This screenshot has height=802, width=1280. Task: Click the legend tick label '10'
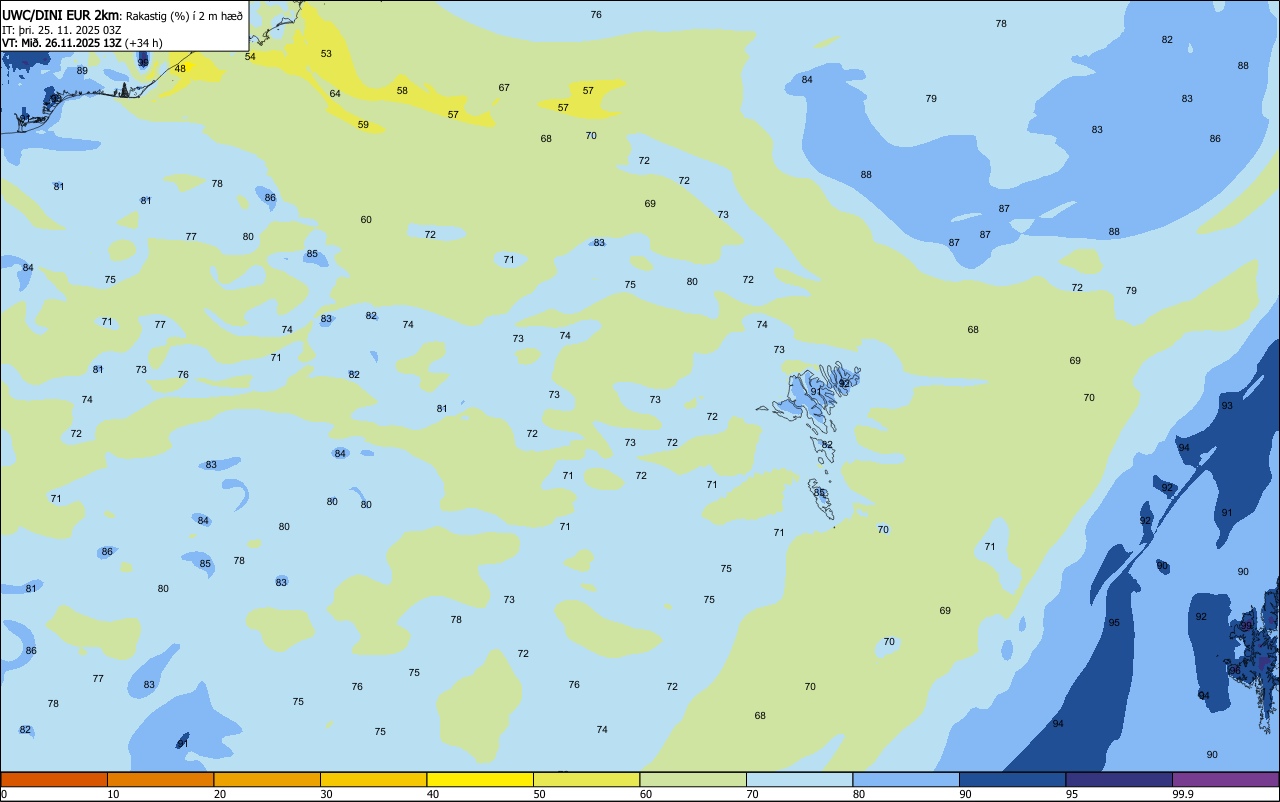click(113, 794)
